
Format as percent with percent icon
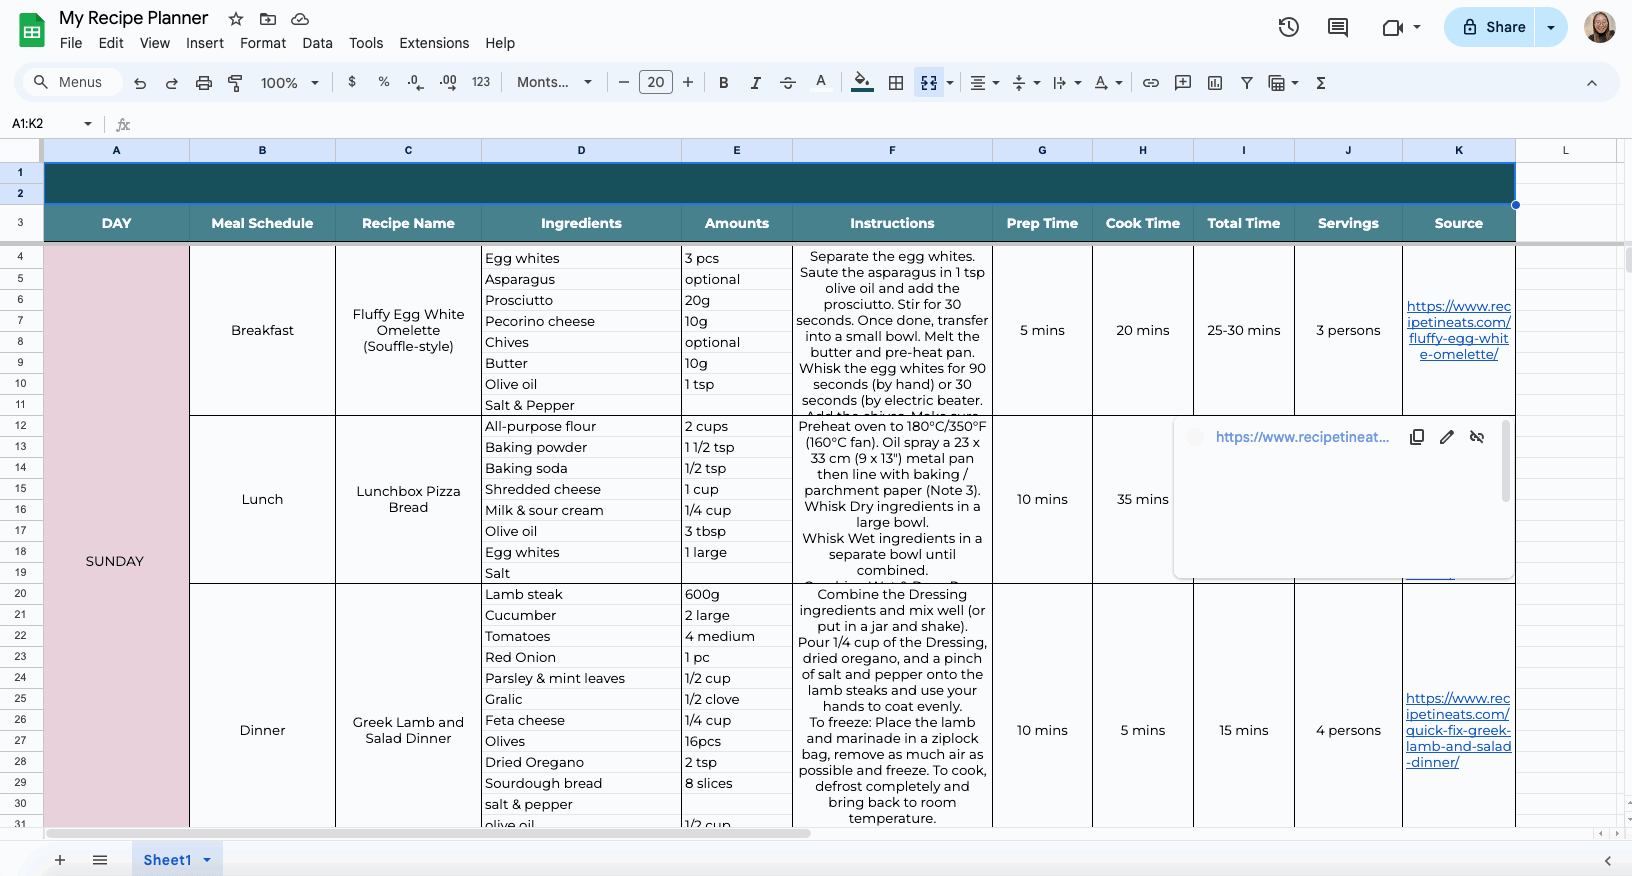coord(384,82)
